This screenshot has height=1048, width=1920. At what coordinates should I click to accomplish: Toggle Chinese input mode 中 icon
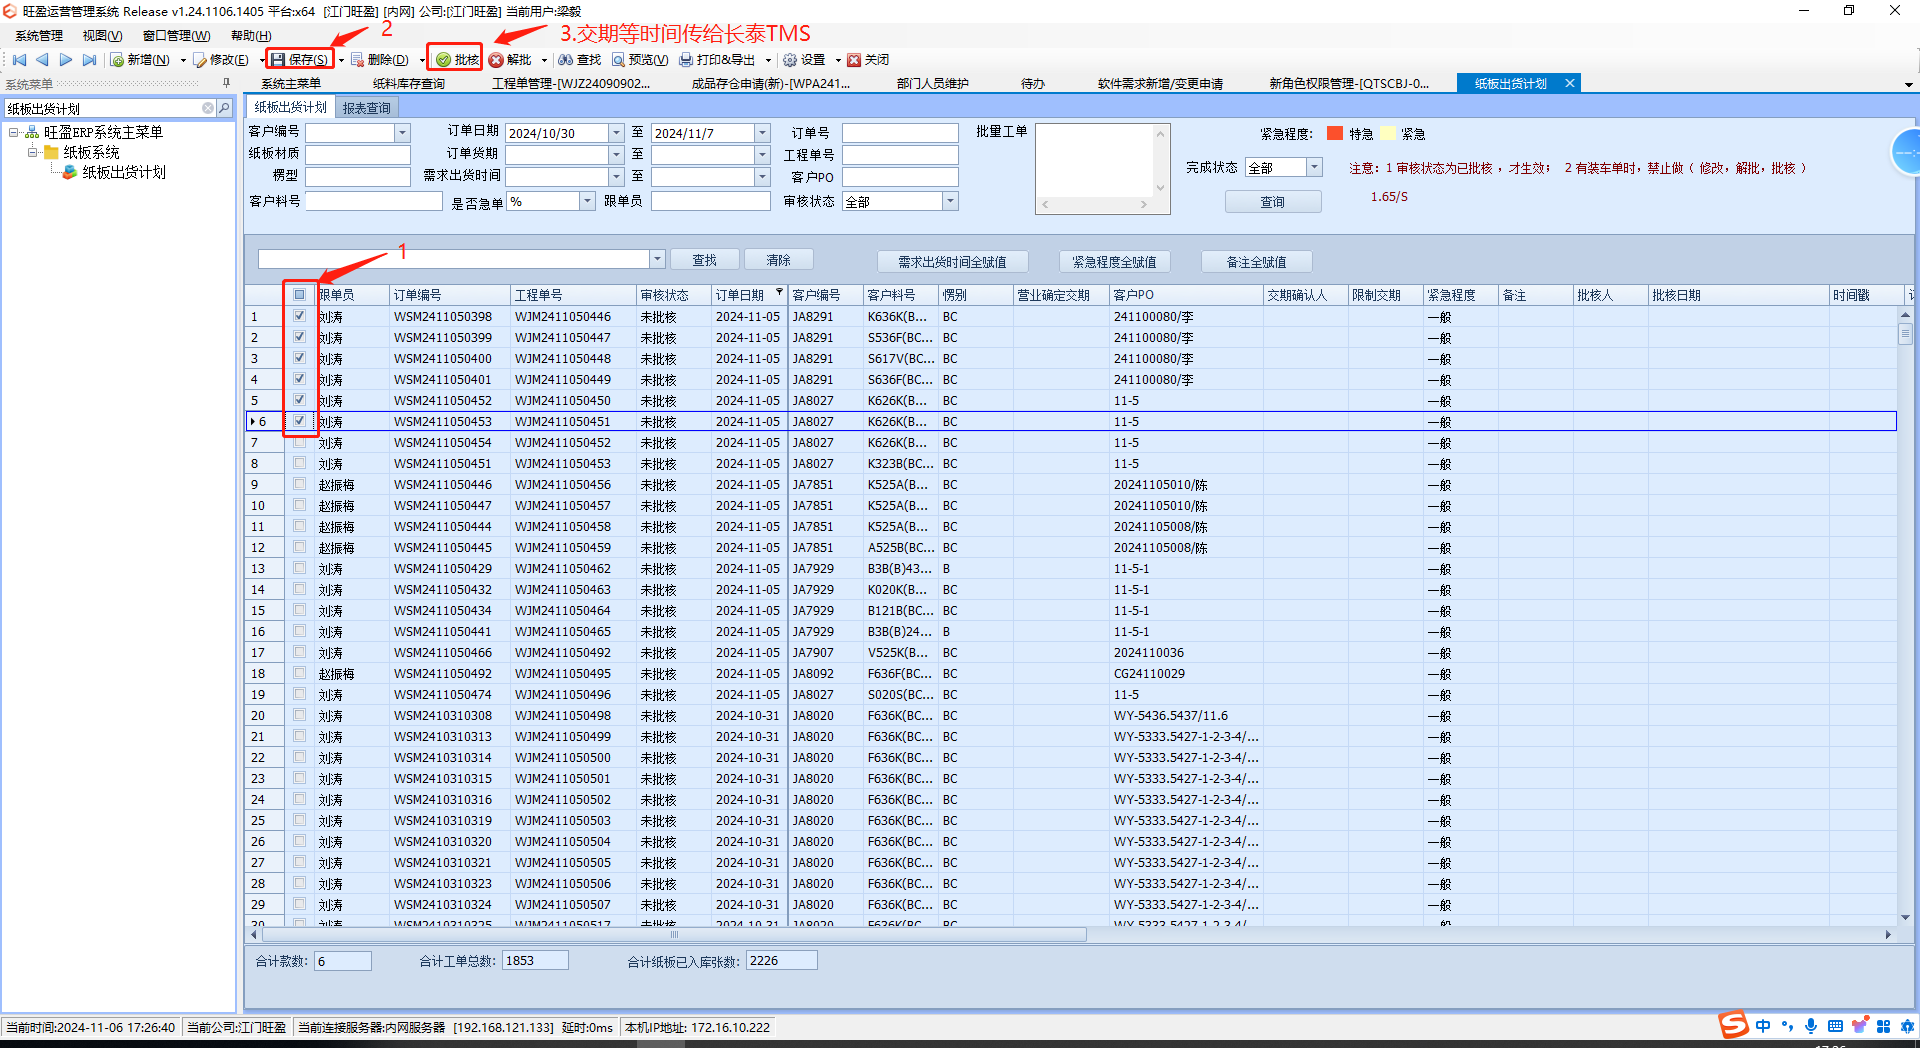(x=1763, y=1026)
